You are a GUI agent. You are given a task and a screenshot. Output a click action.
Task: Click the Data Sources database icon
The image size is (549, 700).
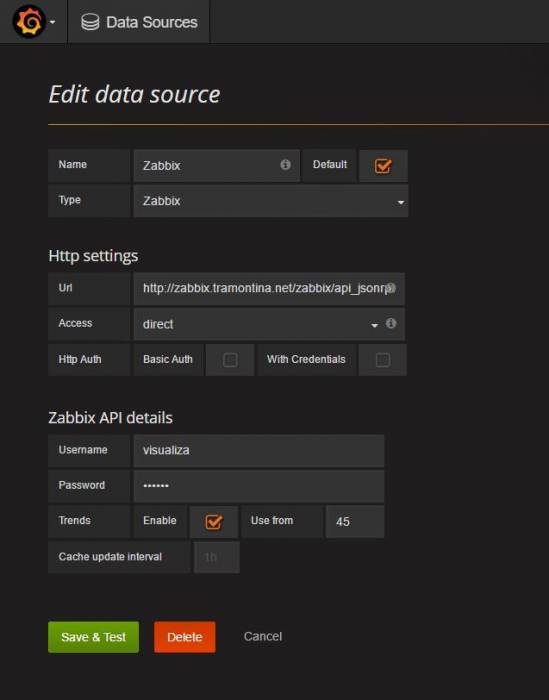click(x=90, y=22)
